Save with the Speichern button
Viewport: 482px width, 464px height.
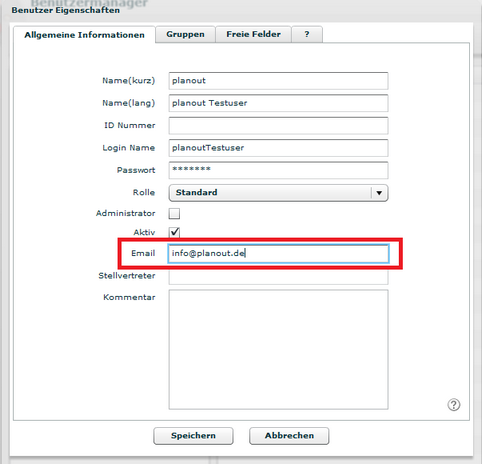[x=193, y=436]
